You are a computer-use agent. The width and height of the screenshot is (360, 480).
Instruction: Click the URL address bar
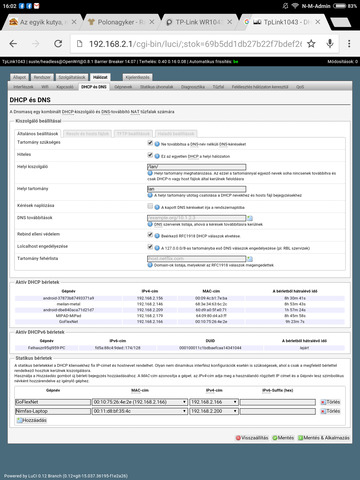pos(195,44)
